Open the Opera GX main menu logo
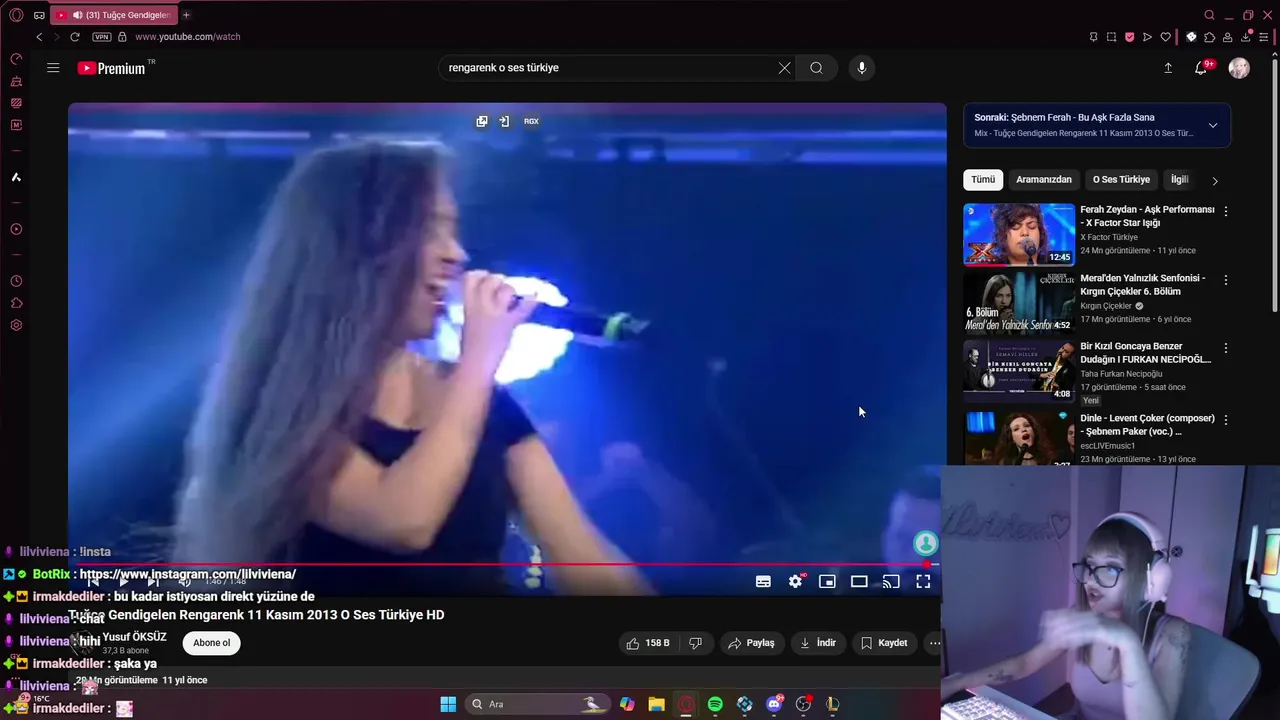1280x720 pixels. (x=16, y=15)
